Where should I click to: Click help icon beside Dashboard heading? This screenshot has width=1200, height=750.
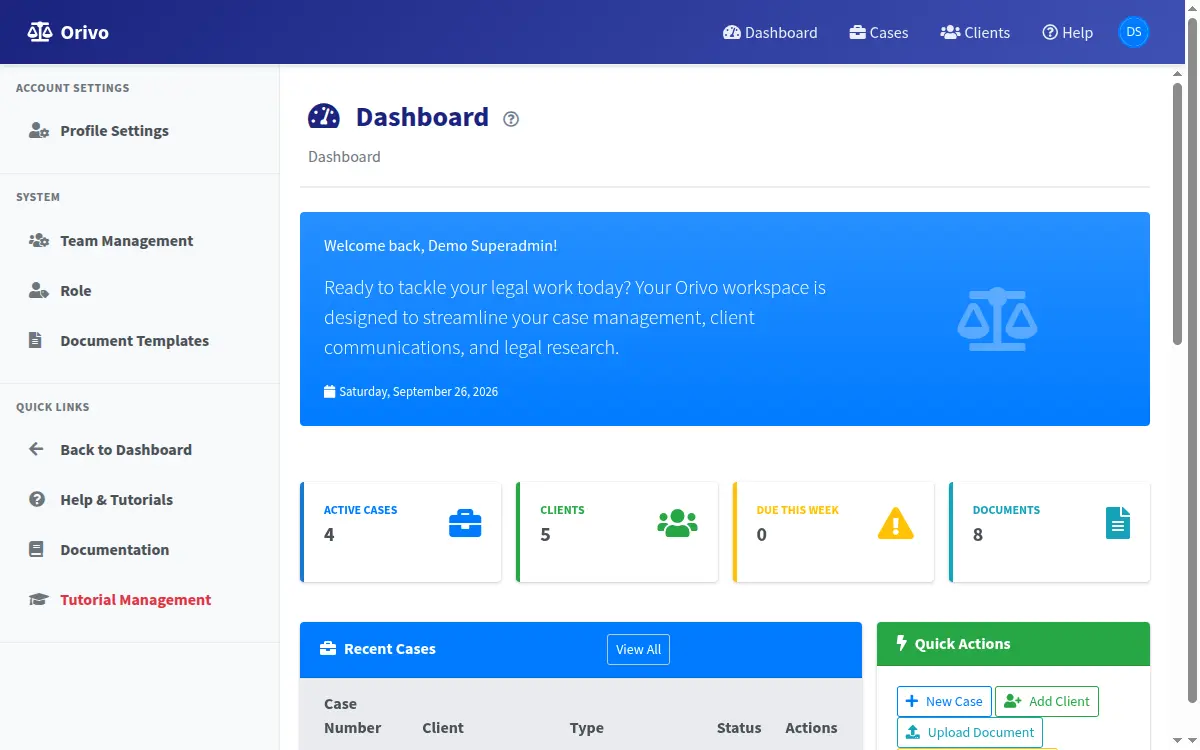[x=511, y=119]
